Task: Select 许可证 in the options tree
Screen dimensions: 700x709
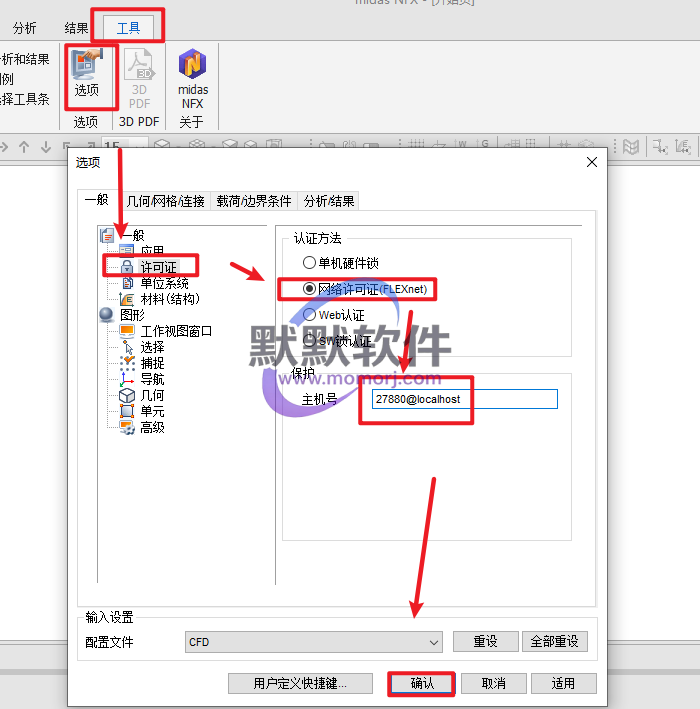Action: coord(157,267)
